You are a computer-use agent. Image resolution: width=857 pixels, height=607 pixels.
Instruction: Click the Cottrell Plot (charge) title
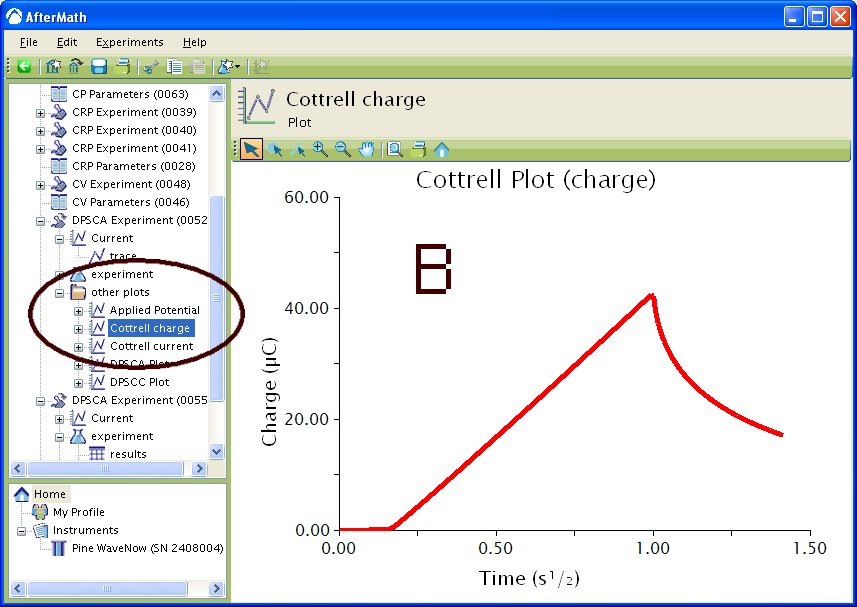point(536,179)
